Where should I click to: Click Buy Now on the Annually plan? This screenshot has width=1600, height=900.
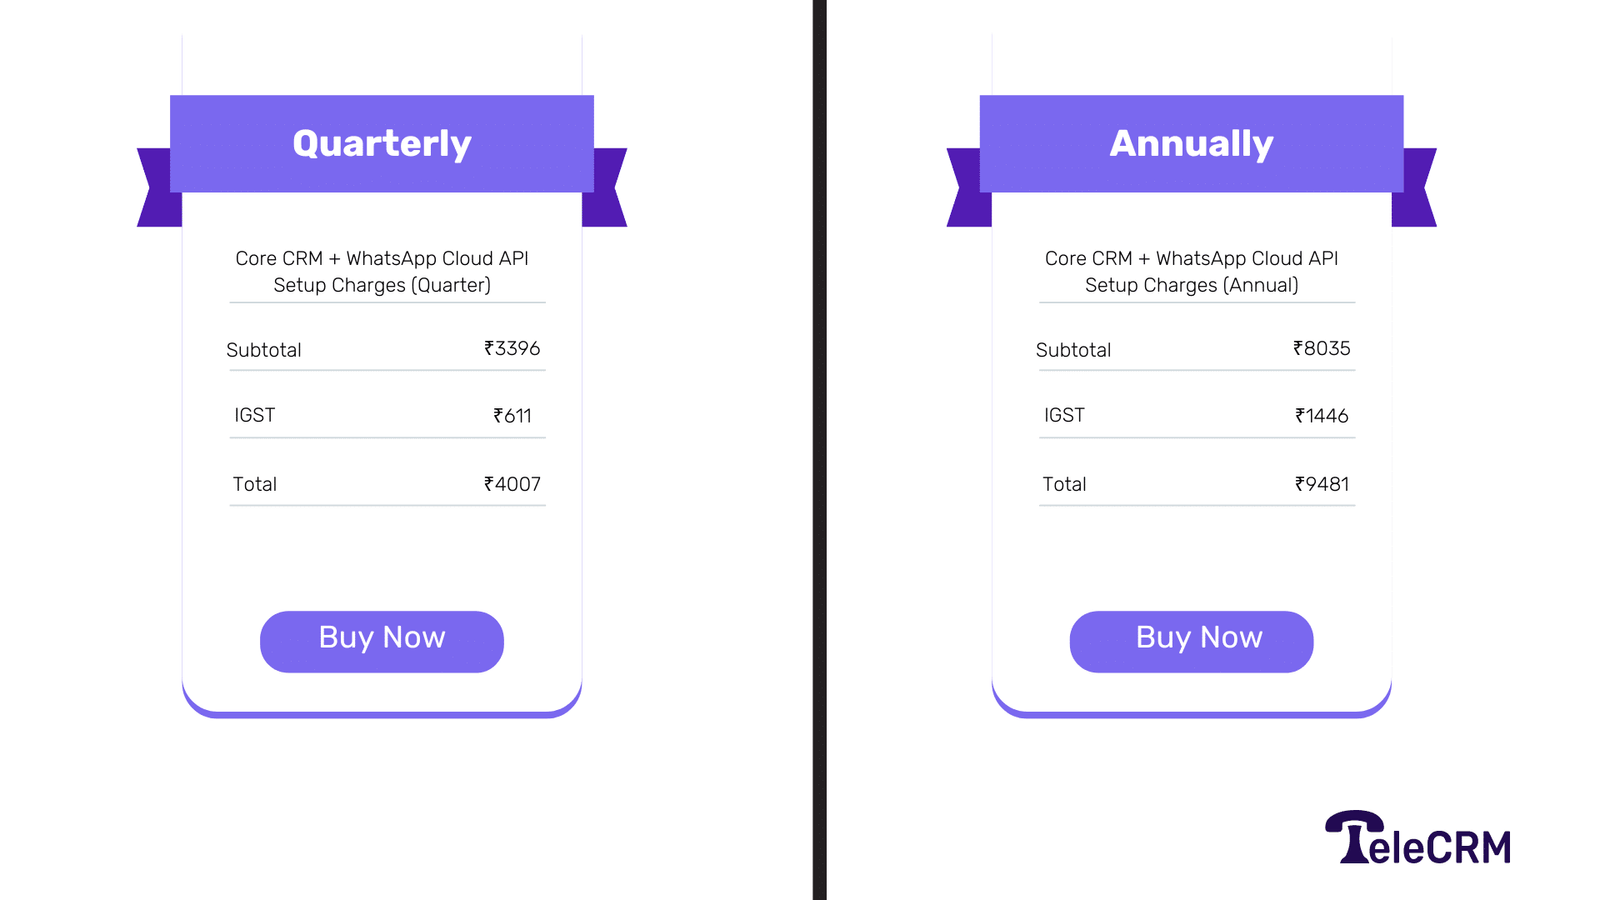(x=1191, y=640)
